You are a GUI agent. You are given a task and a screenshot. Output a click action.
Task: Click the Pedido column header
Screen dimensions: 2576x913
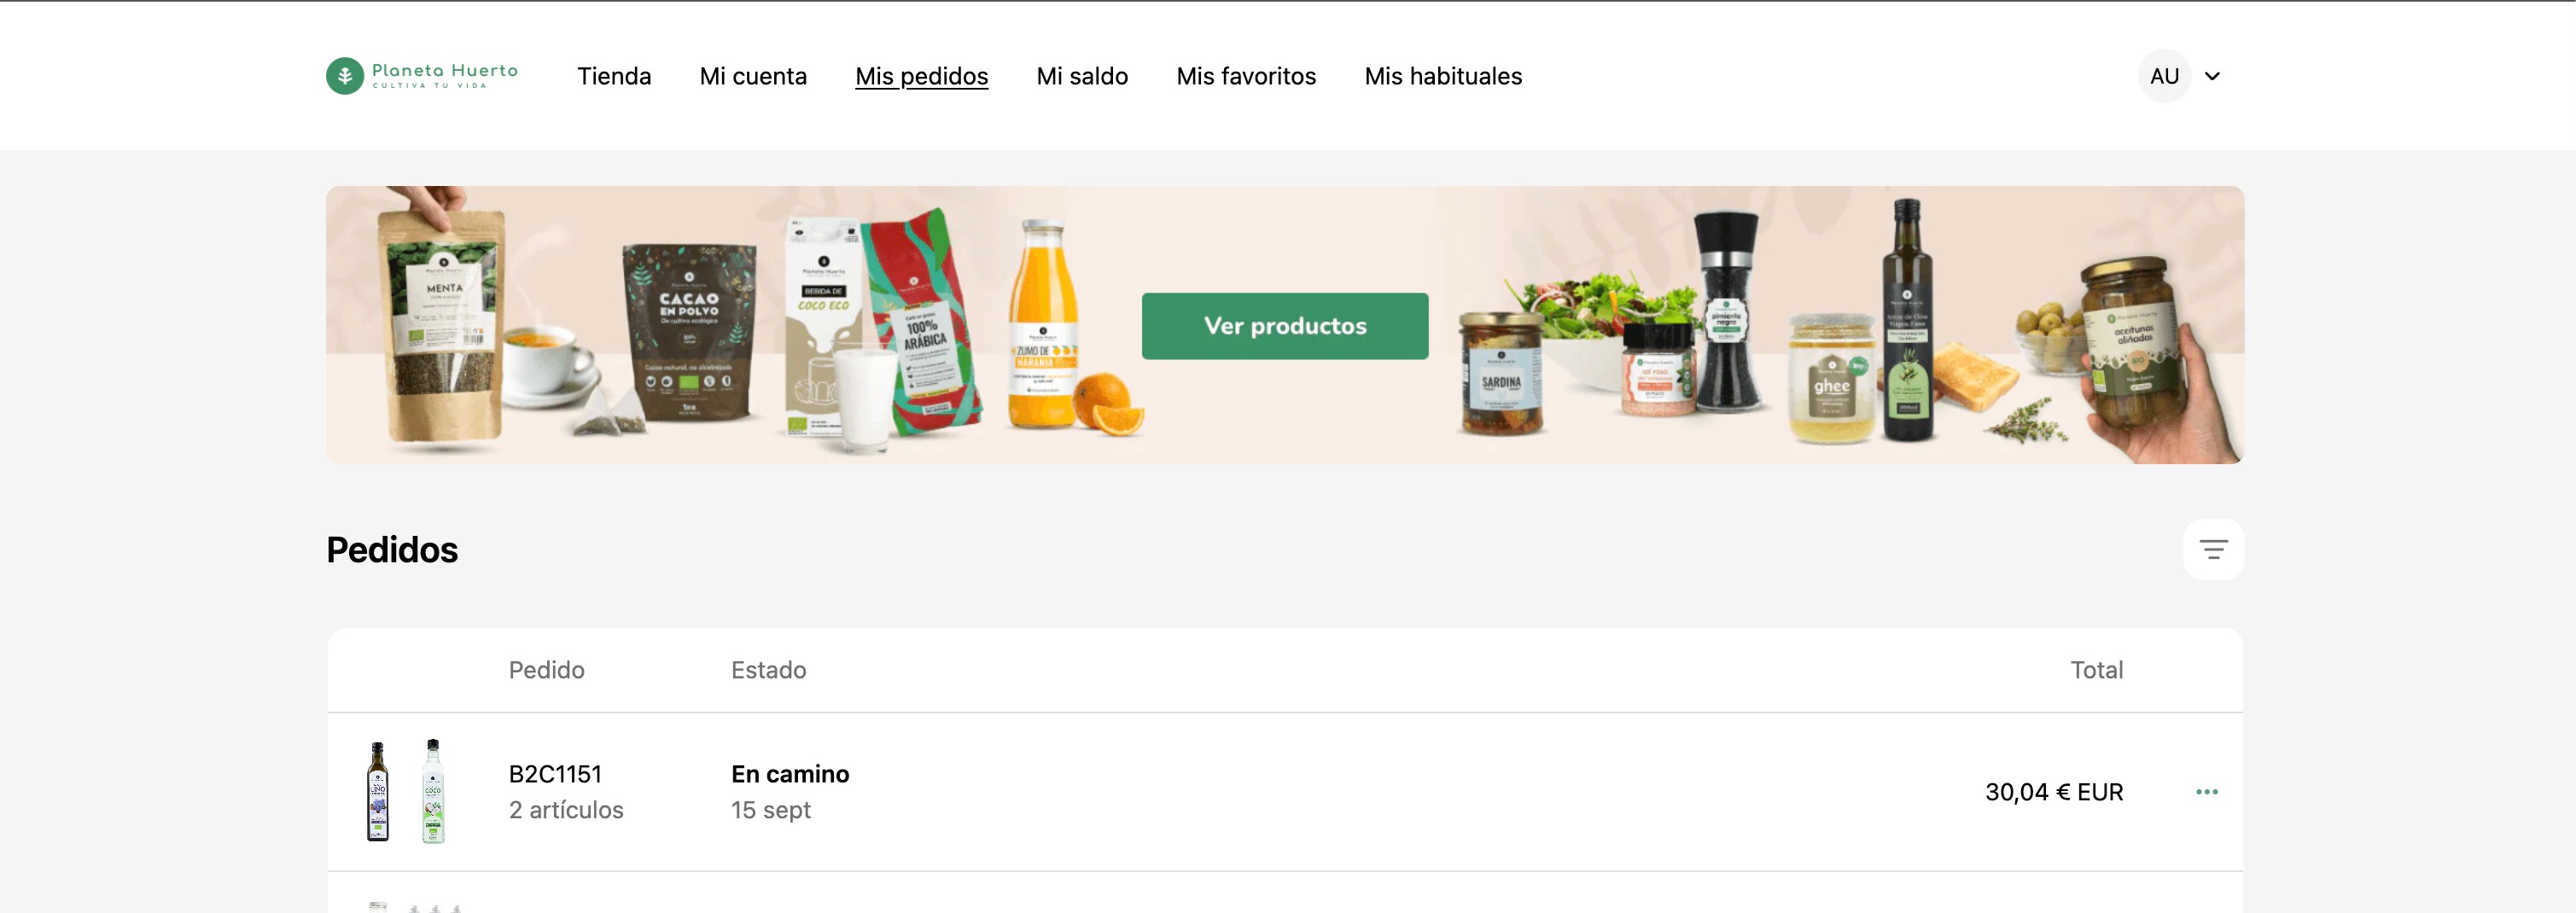coord(546,670)
